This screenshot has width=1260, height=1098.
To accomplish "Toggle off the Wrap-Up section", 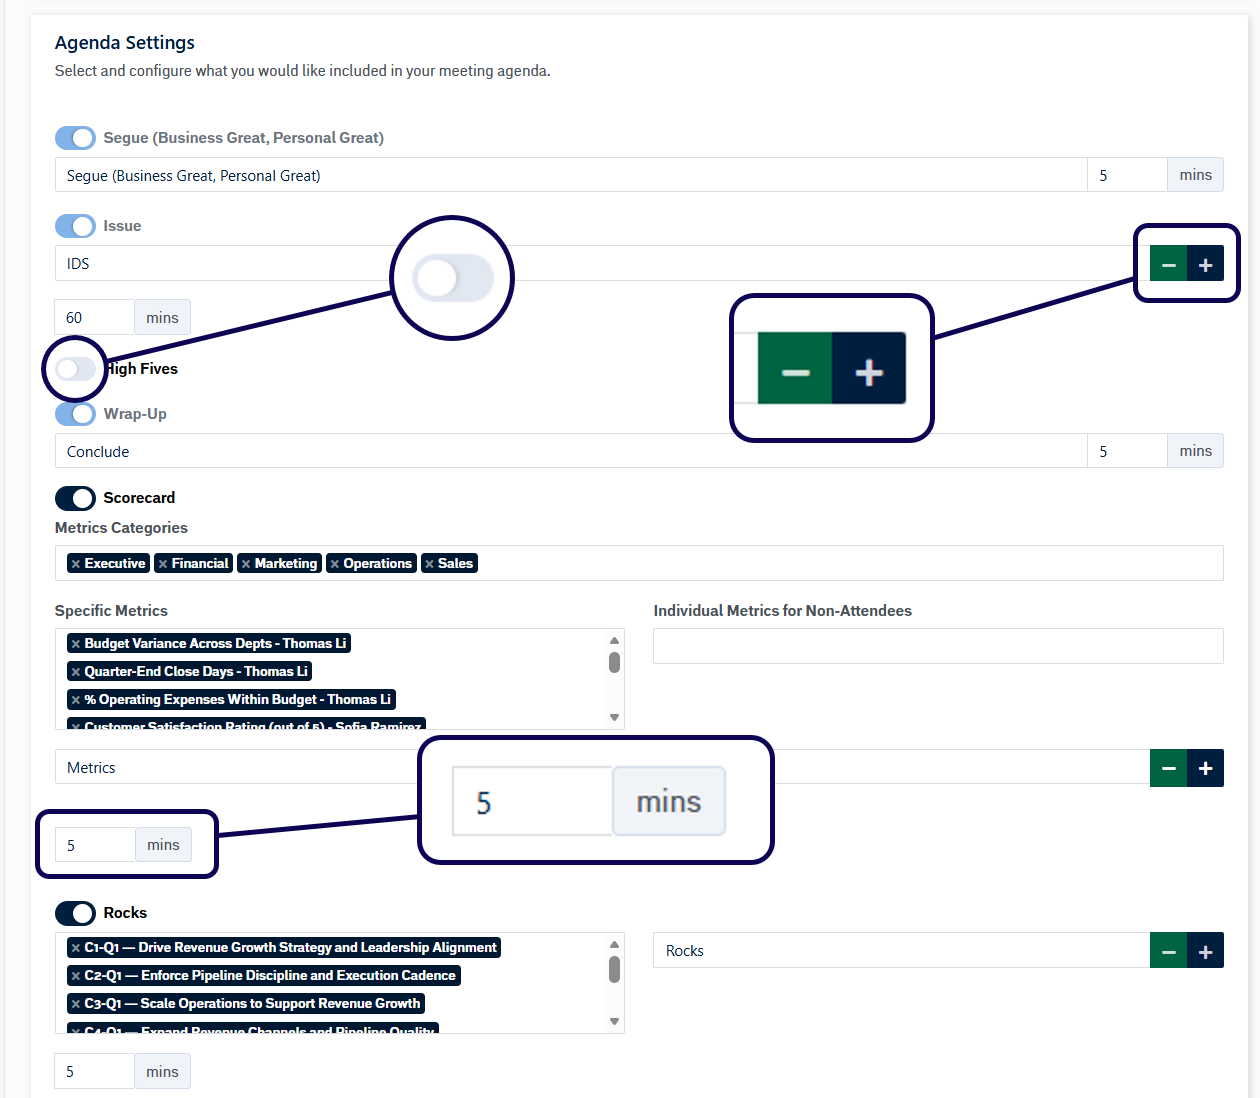I will click(75, 414).
